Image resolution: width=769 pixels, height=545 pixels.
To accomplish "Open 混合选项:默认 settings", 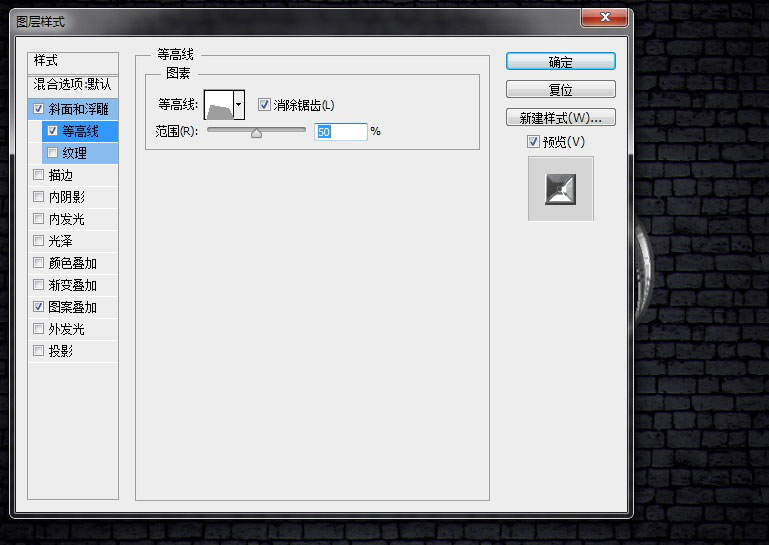I will 73,85.
